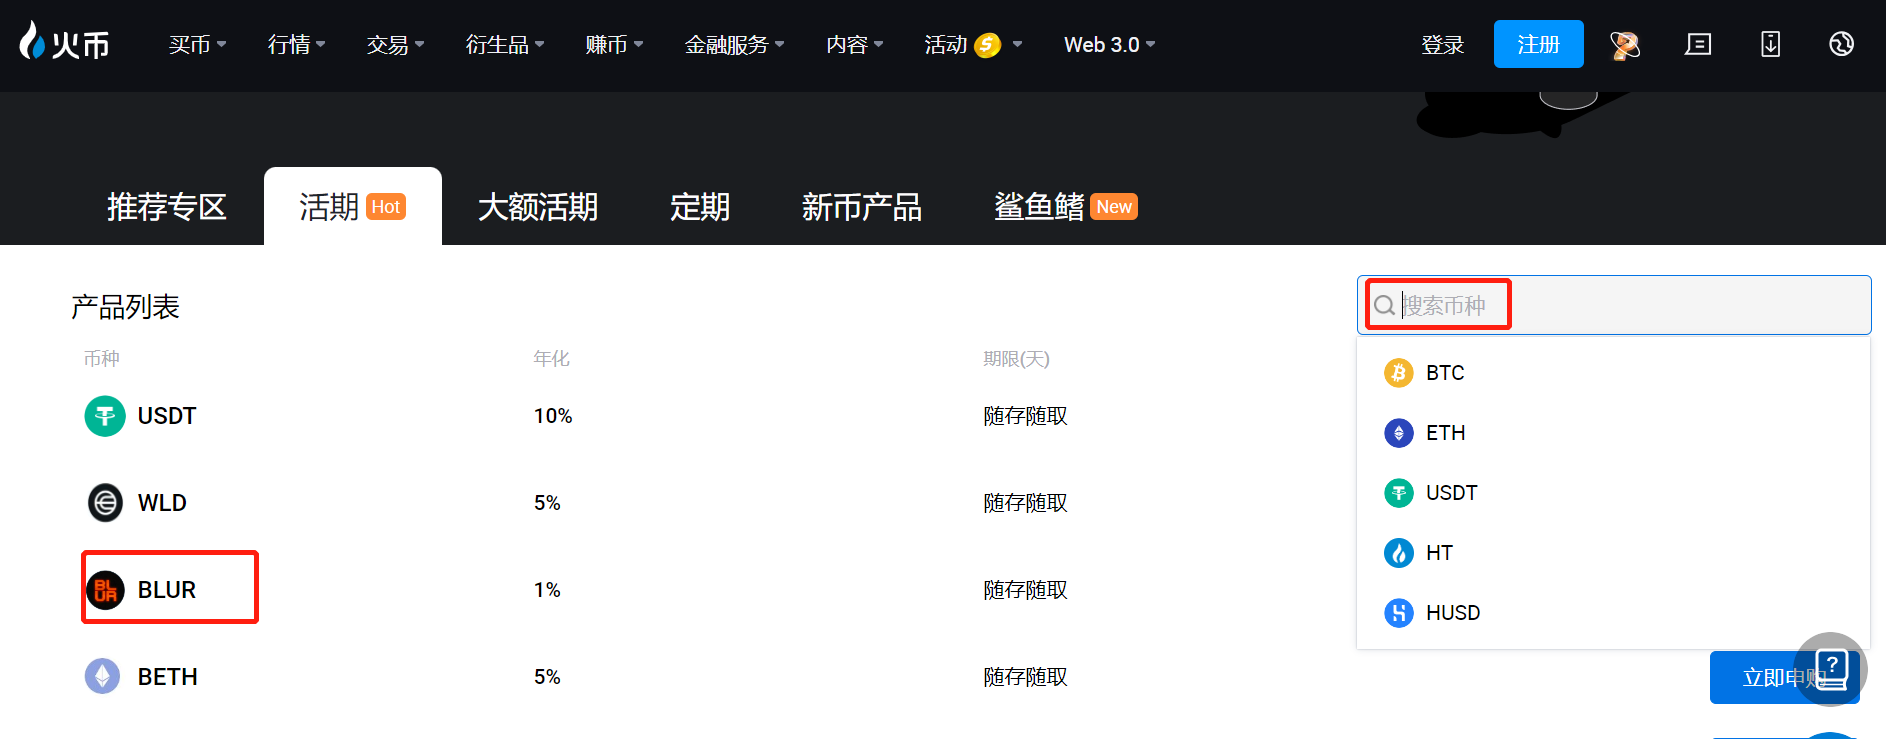Image resolution: width=1886 pixels, height=739 pixels.
Task: Select ETH from the search dropdown
Action: [x=1613, y=433]
